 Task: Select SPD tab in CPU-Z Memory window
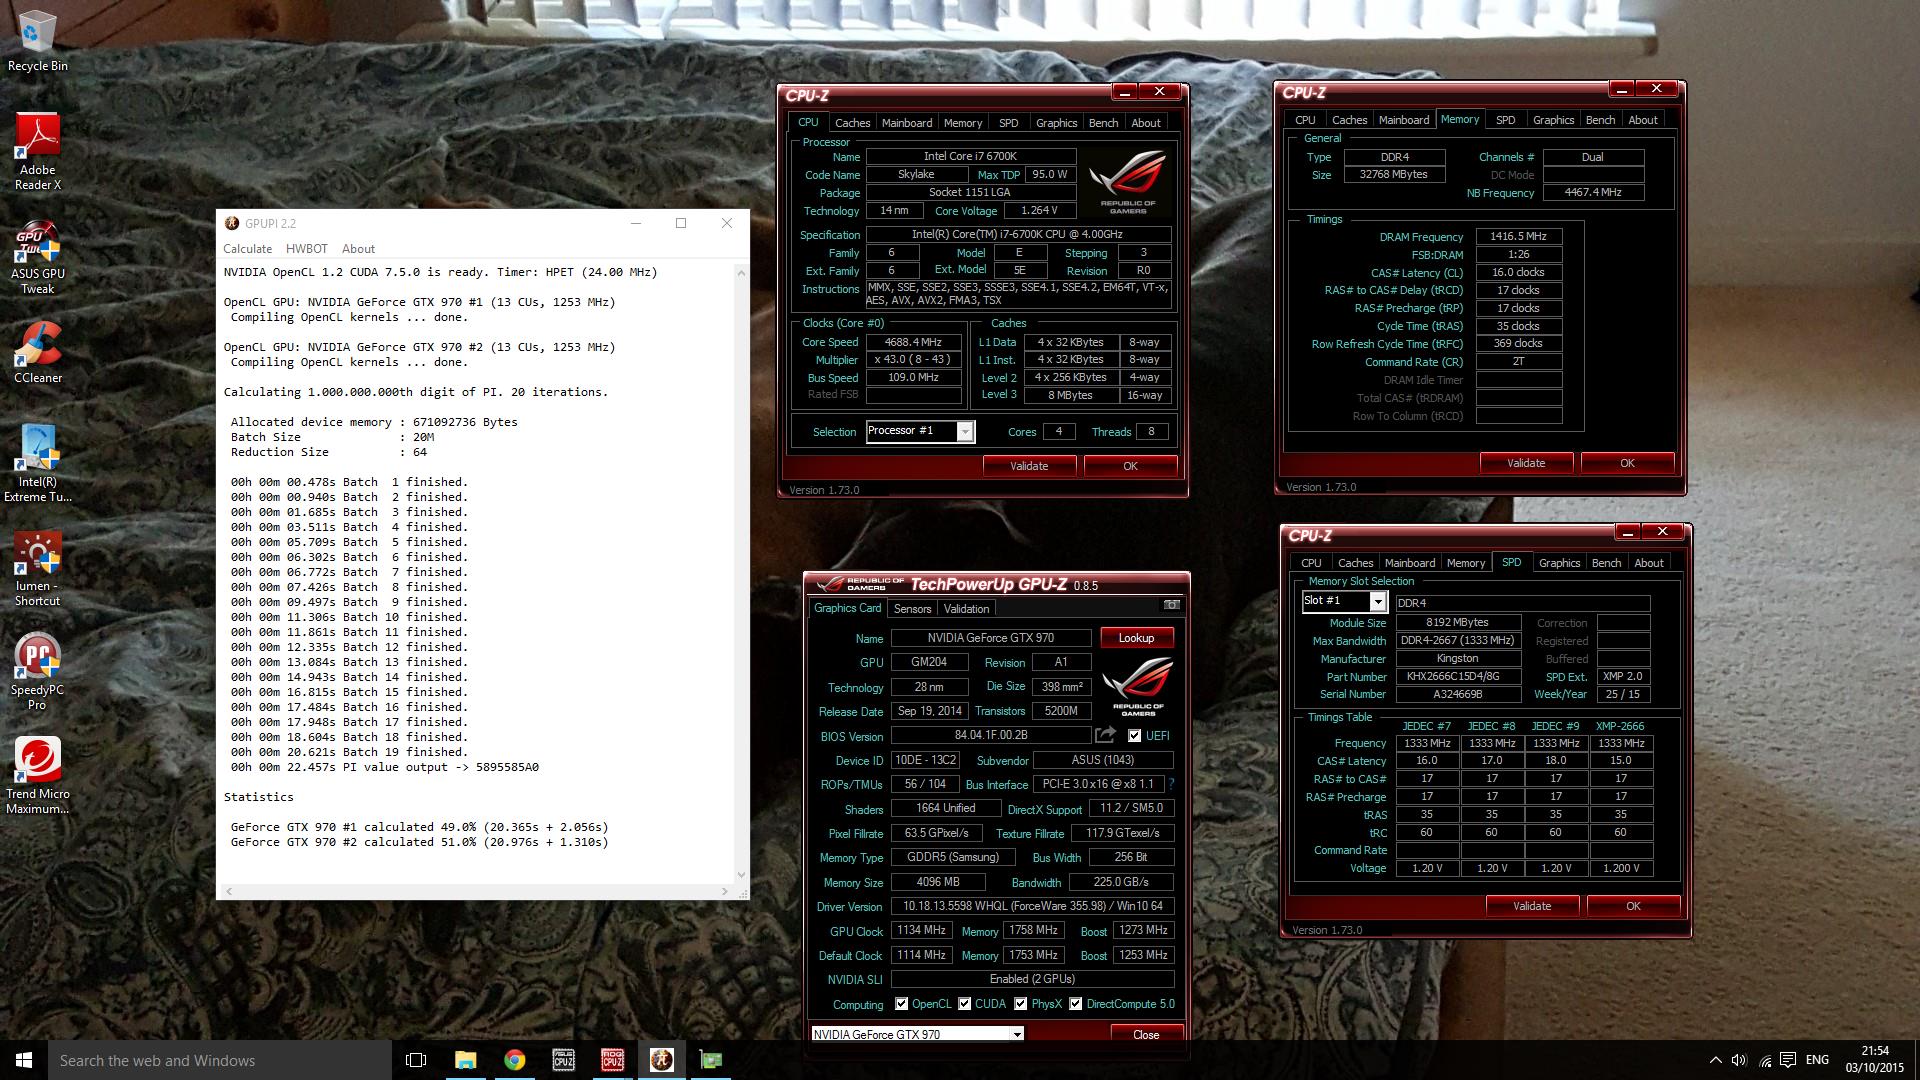tap(1505, 120)
